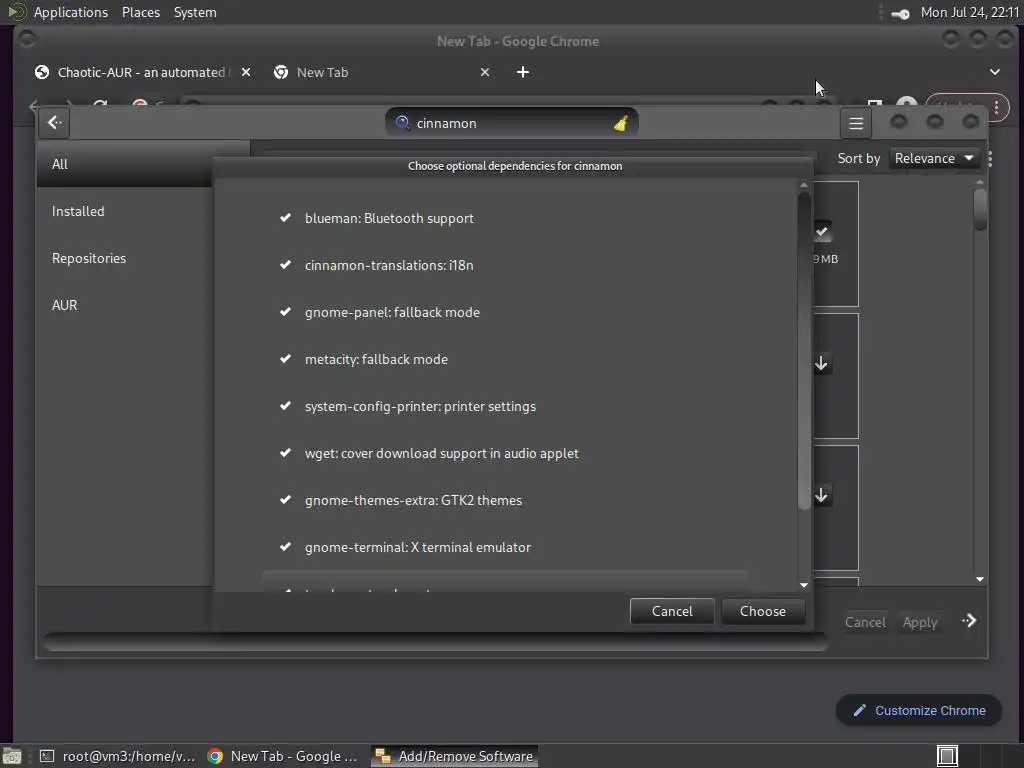This screenshot has width=1024, height=768.
Task: Confirm with the Choose button
Action: tap(763, 611)
